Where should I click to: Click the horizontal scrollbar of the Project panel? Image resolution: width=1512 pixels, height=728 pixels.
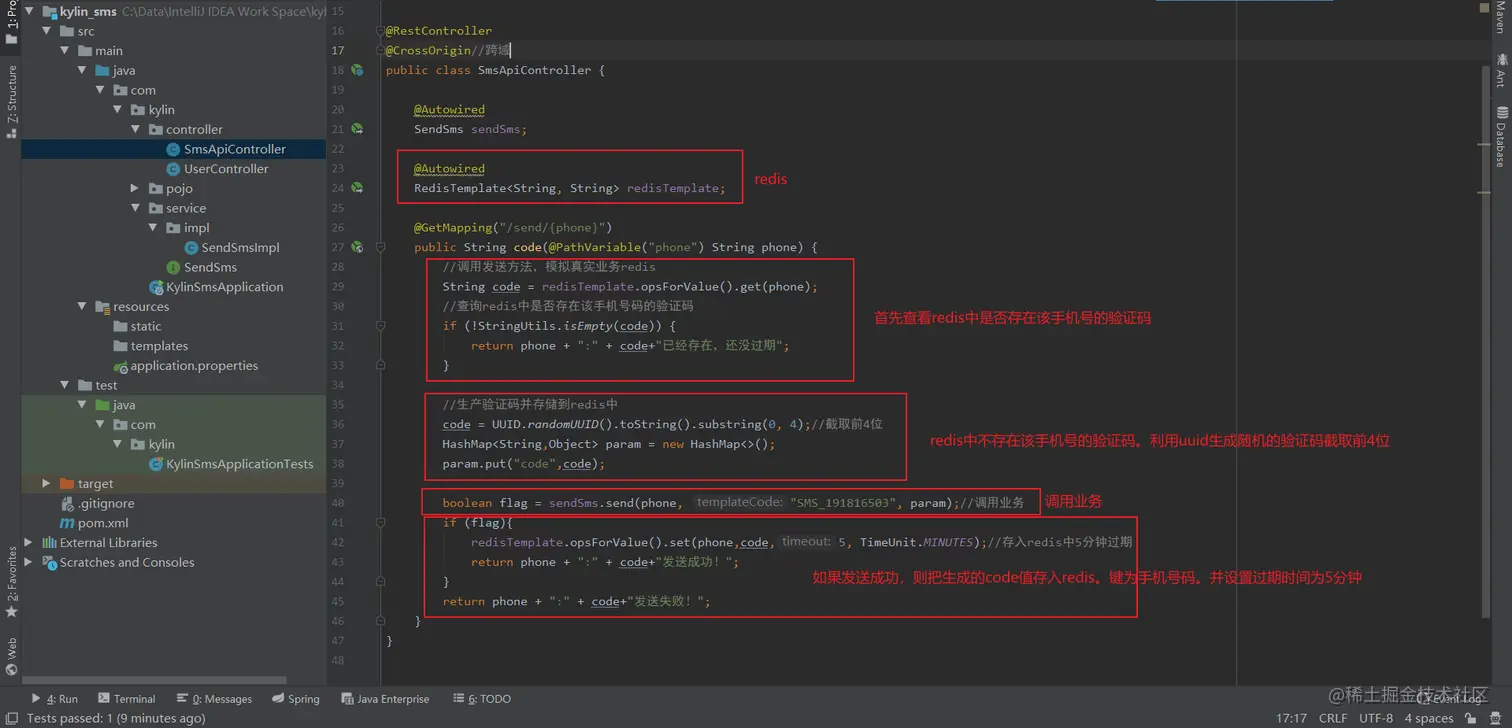(x=155, y=680)
